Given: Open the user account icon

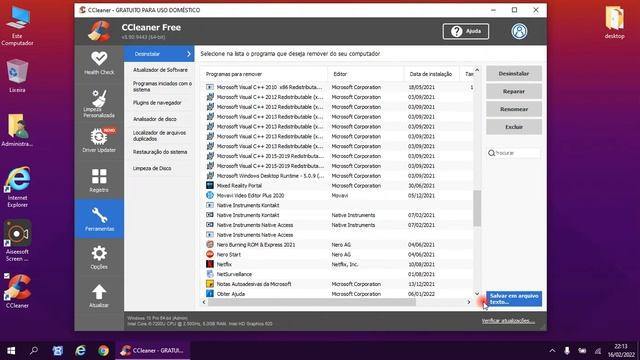Looking at the screenshot, I should [519, 31].
